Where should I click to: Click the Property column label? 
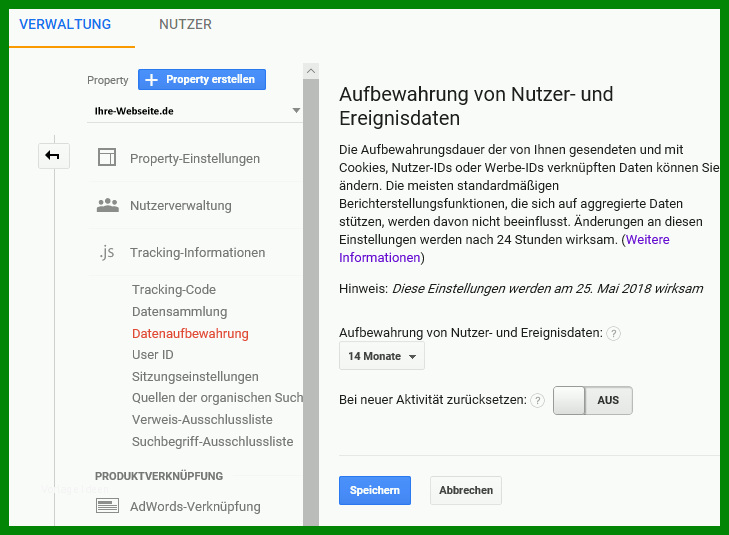click(x=107, y=80)
